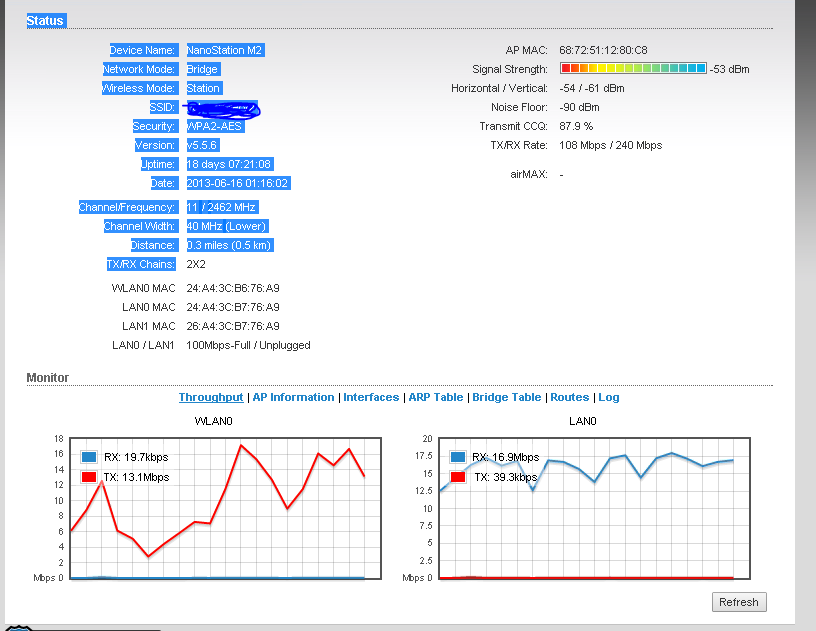Click the "Channel/Frequency:" label
The height and width of the screenshot is (631, 816).
point(127,207)
